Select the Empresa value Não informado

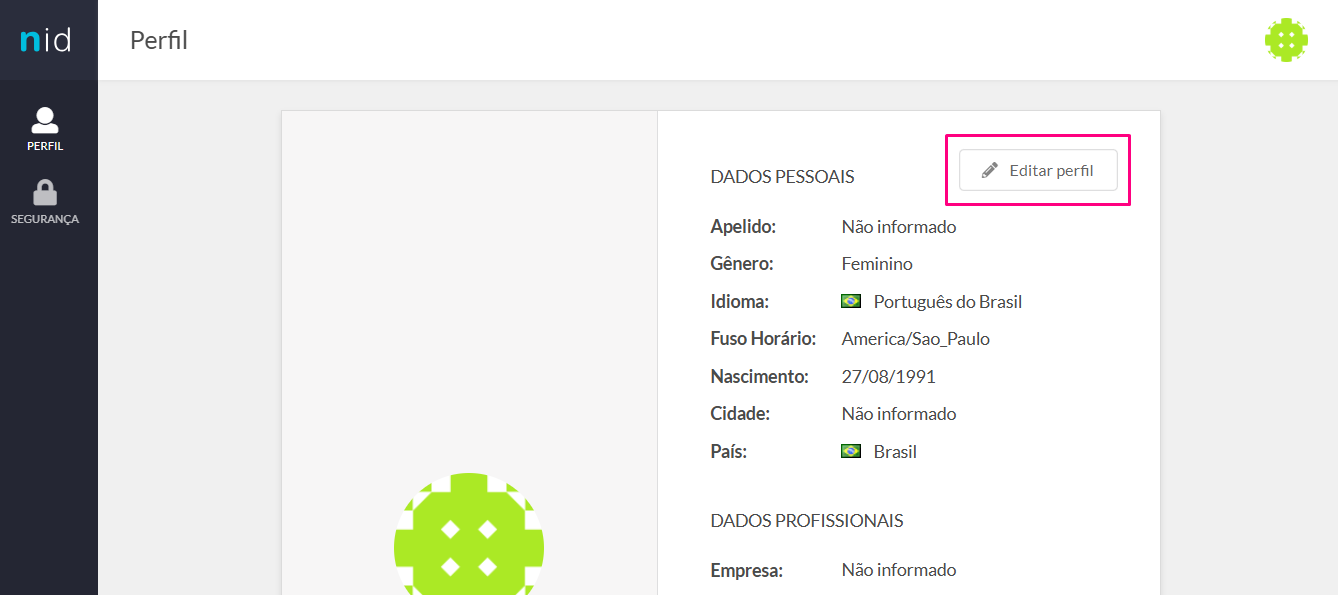899,570
